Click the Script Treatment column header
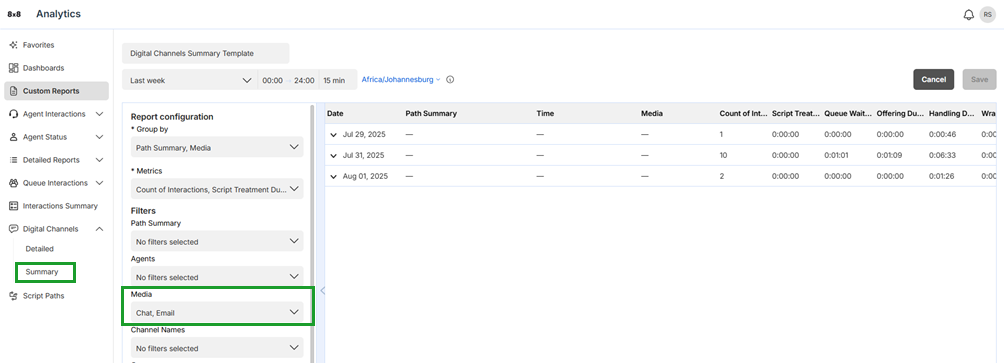 point(796,114)
